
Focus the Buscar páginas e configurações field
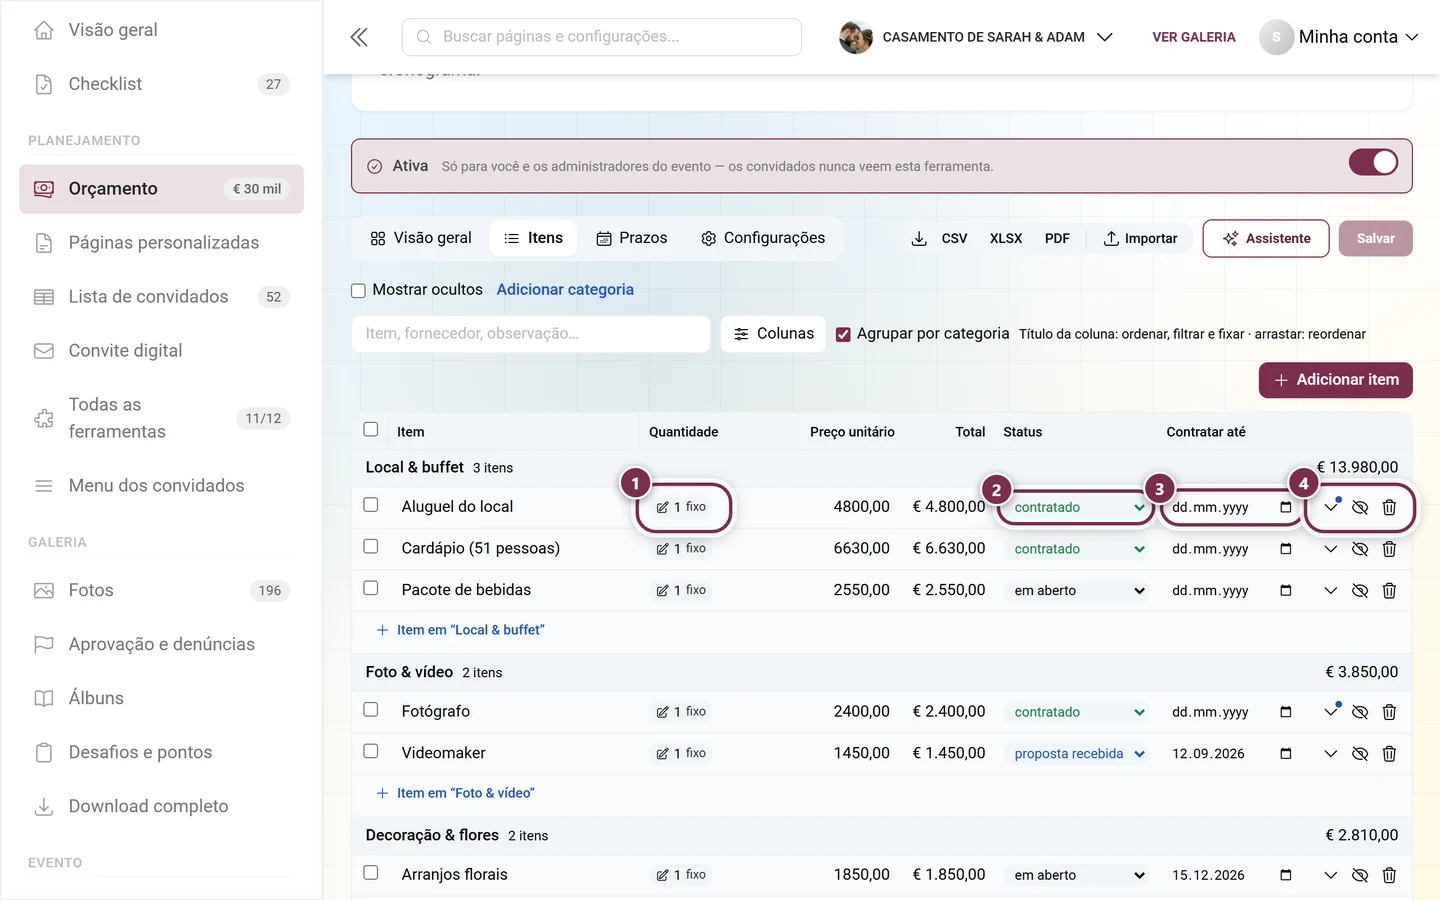602,37
